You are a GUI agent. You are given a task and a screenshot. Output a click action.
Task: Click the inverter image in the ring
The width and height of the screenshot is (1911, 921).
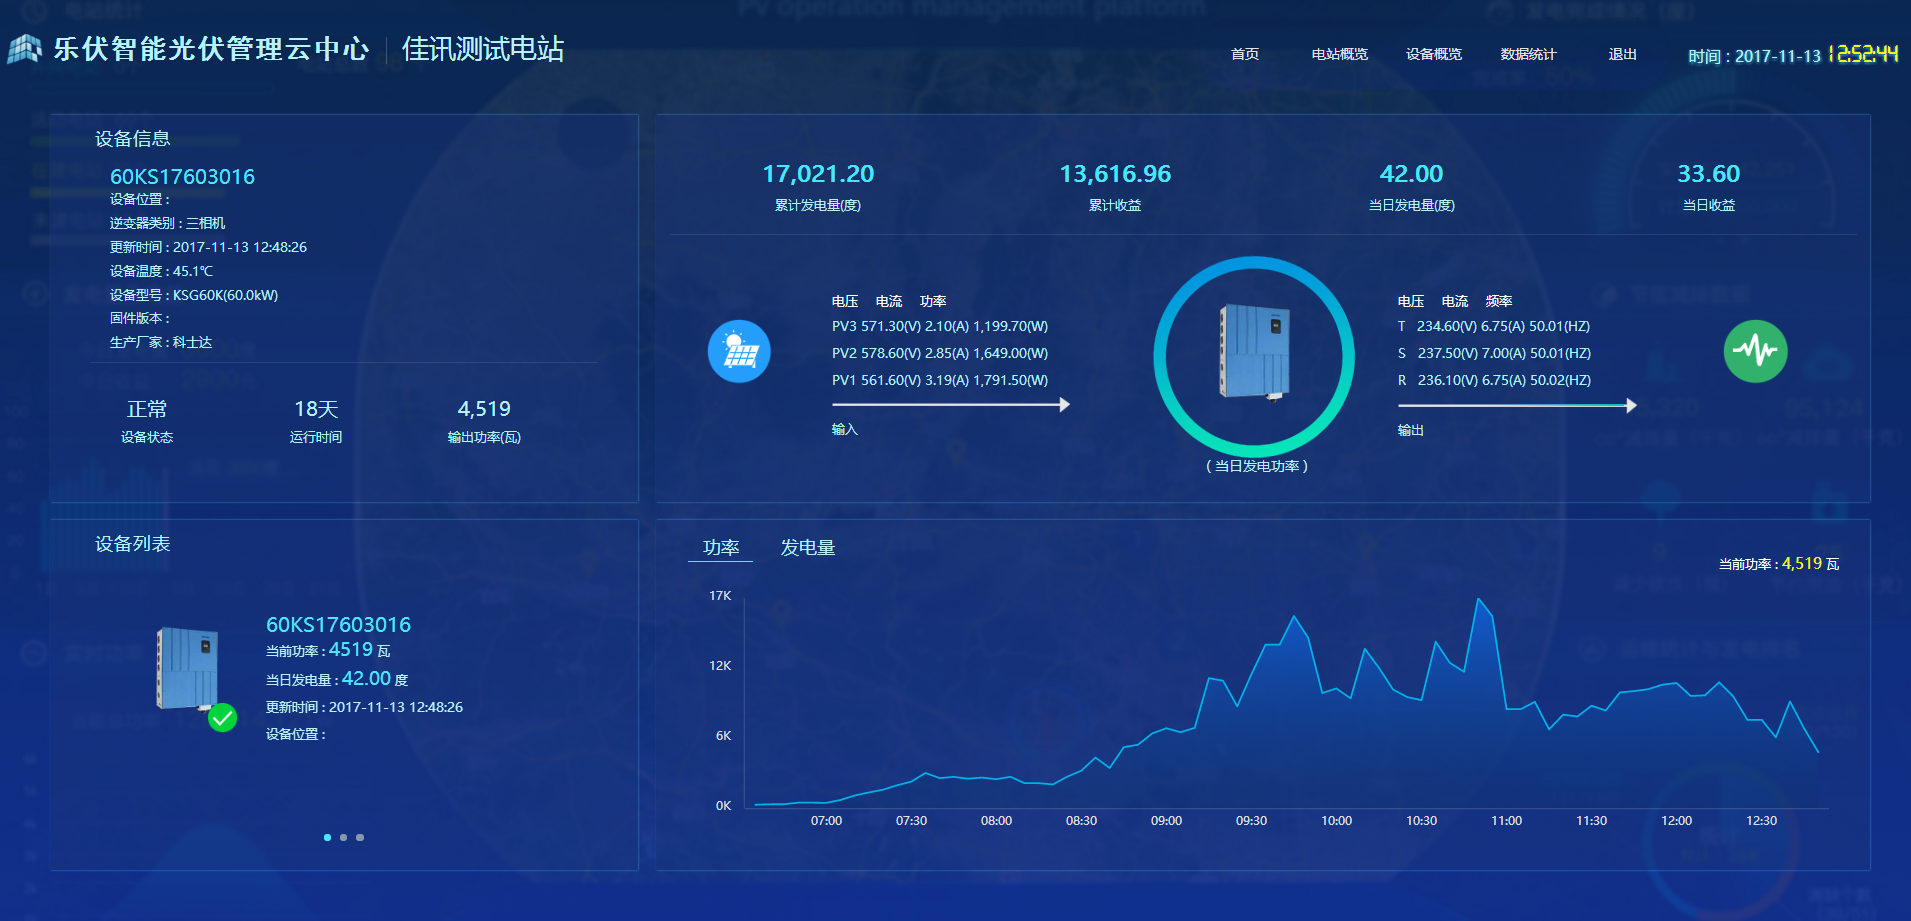1254,352
